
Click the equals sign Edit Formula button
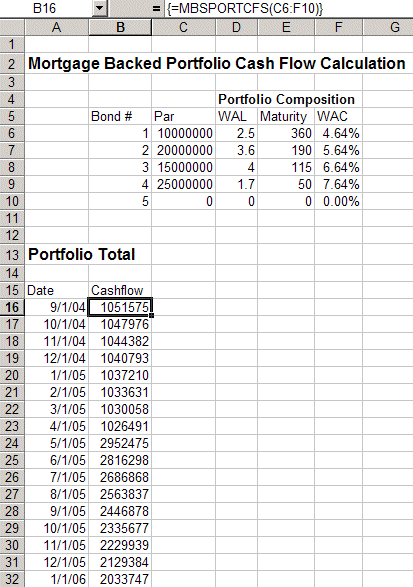(156, 8)
